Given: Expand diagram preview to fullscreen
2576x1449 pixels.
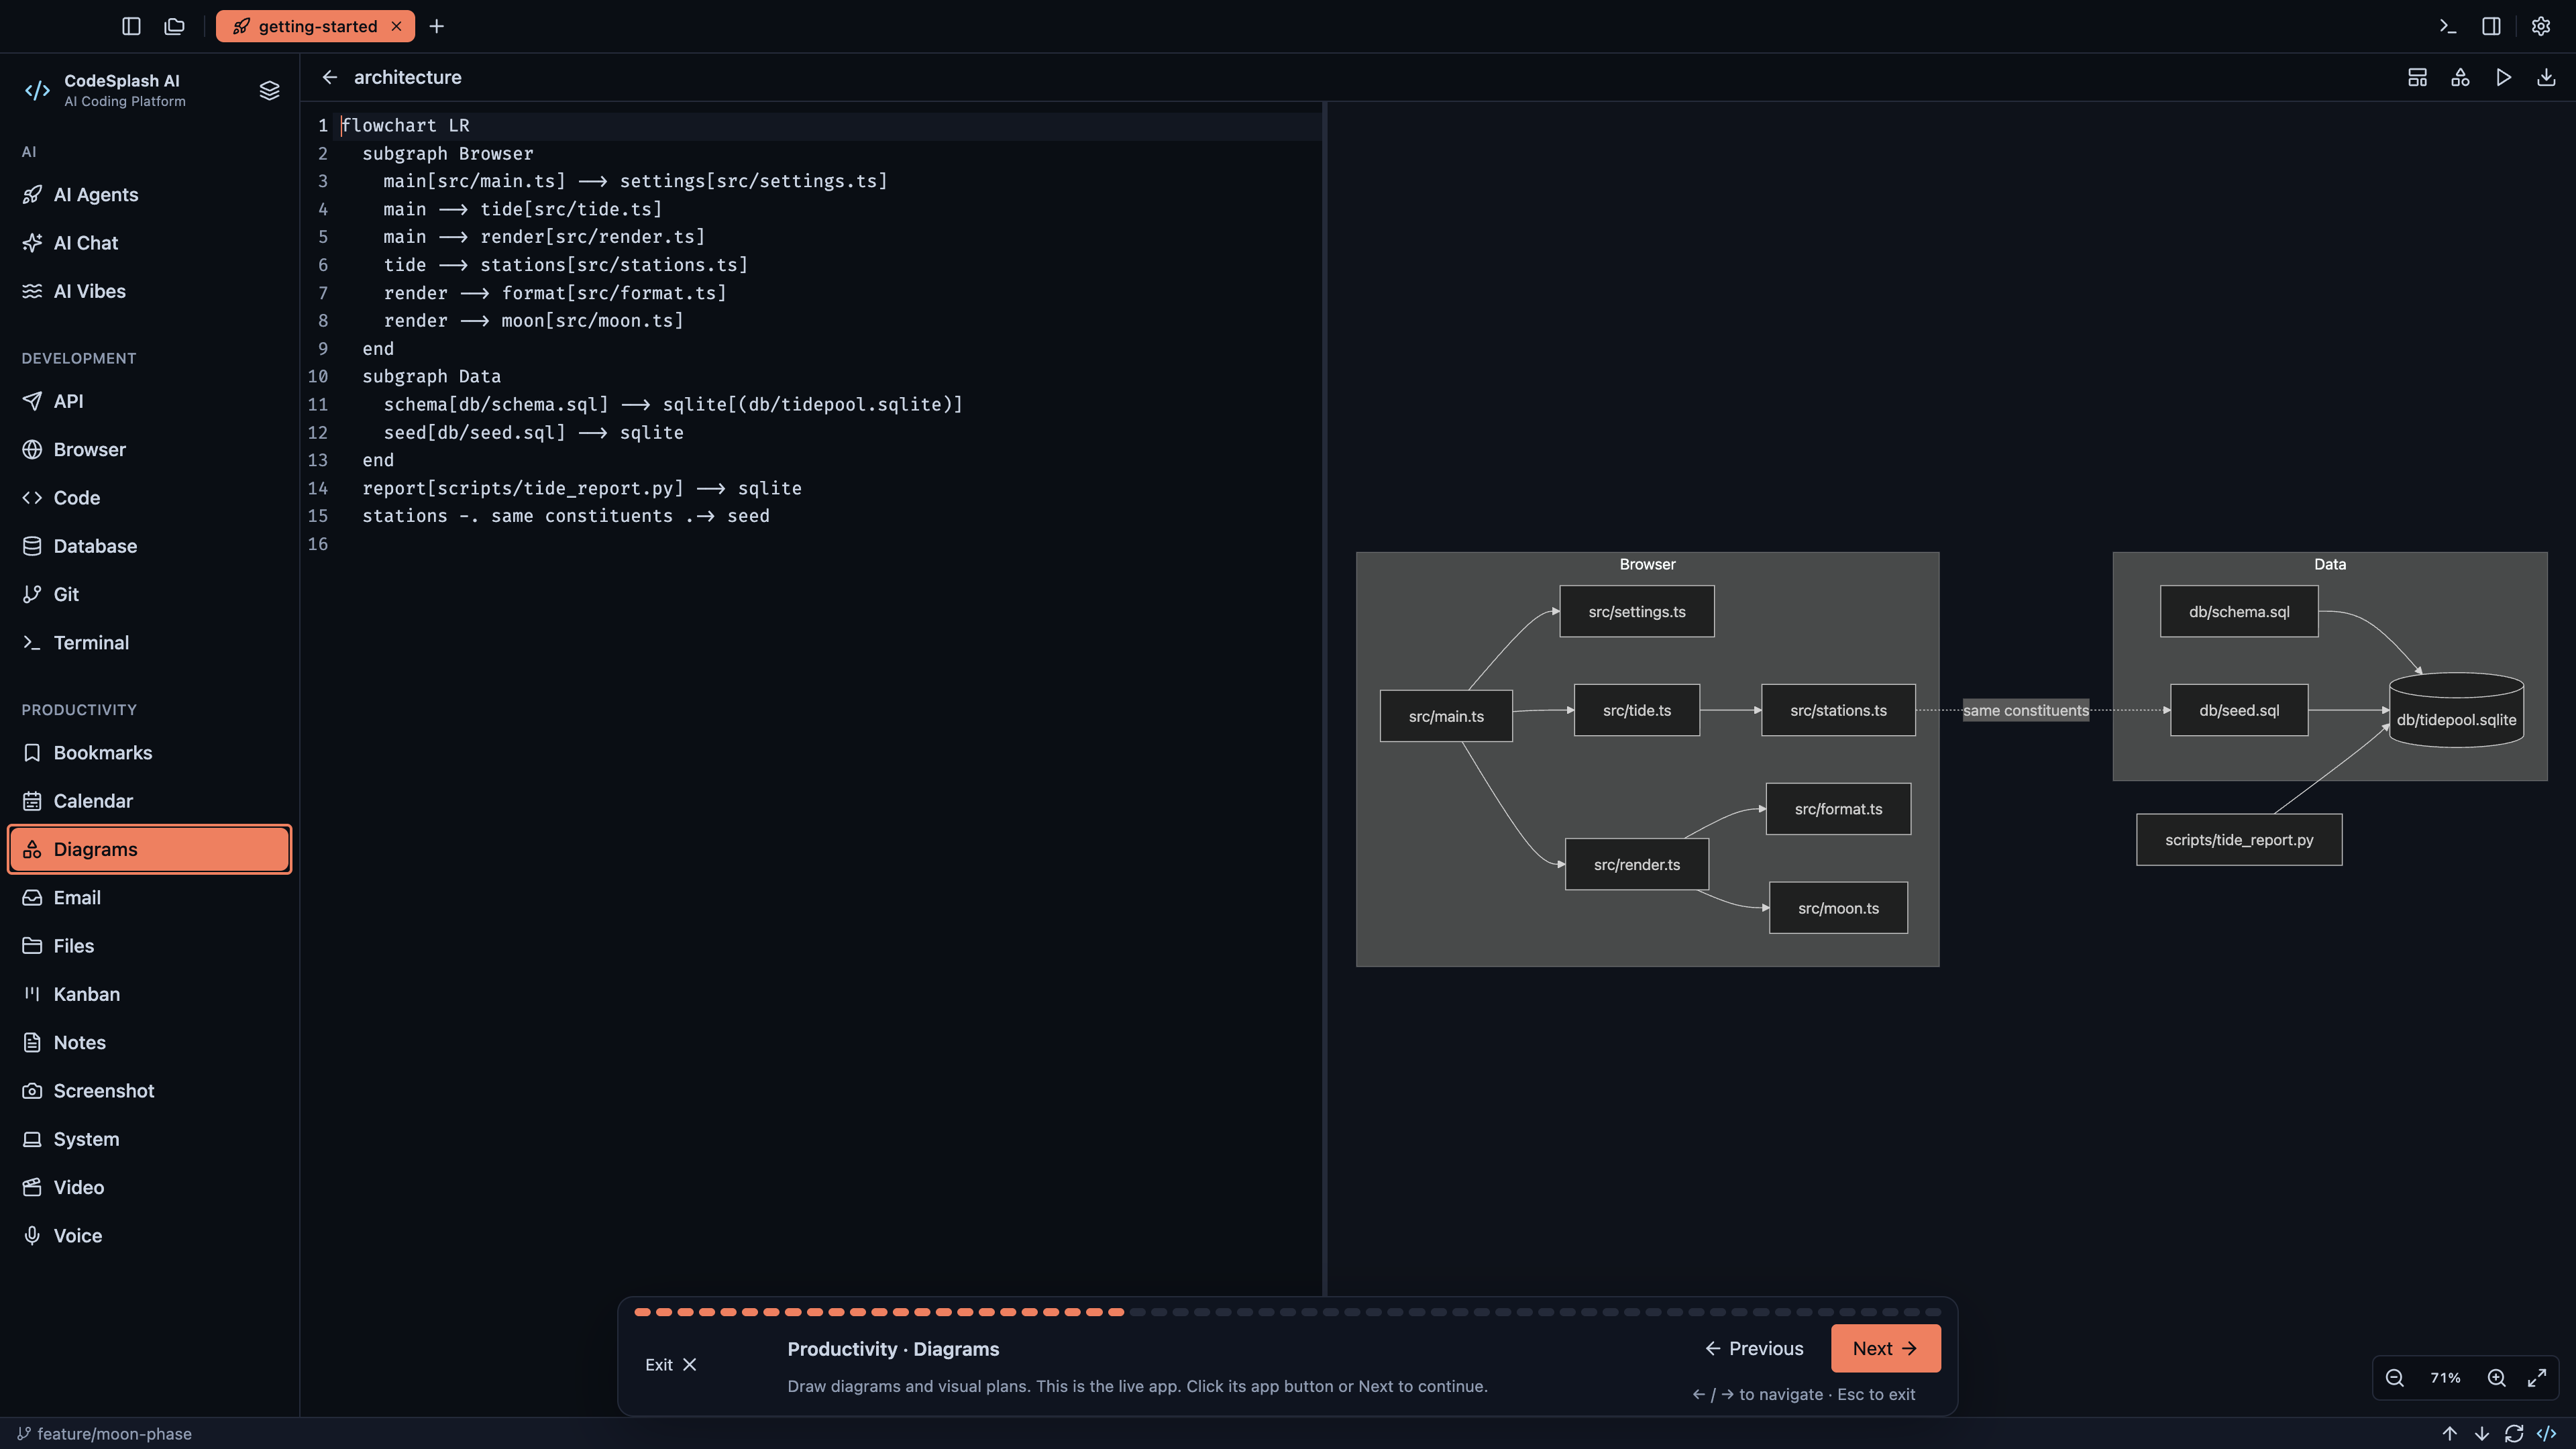Looking at the screenshot, I should (2537, 1377).
